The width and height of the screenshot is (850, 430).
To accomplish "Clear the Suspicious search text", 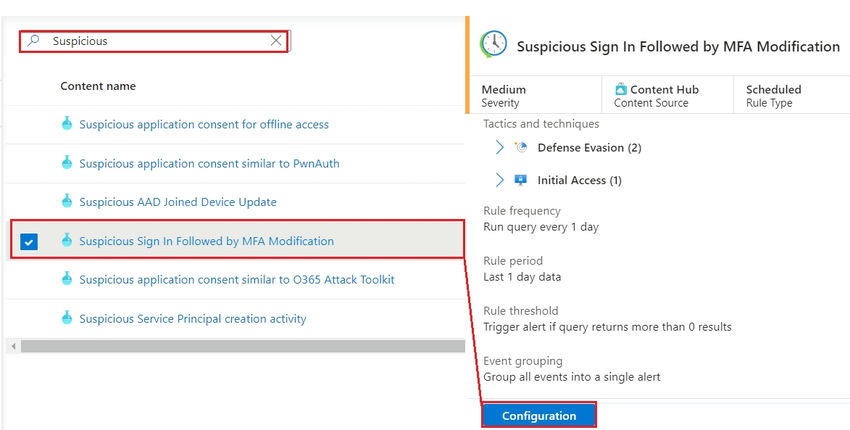I will pyautogui.click(x=276, y=41).
